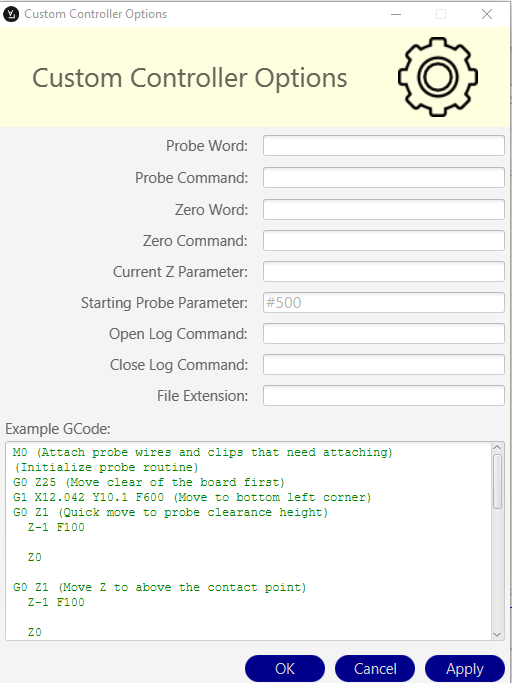Viewport: 512px width, 683px height.
Task: Click the Starting Probe Parameter field
Action: click(383, 303)
